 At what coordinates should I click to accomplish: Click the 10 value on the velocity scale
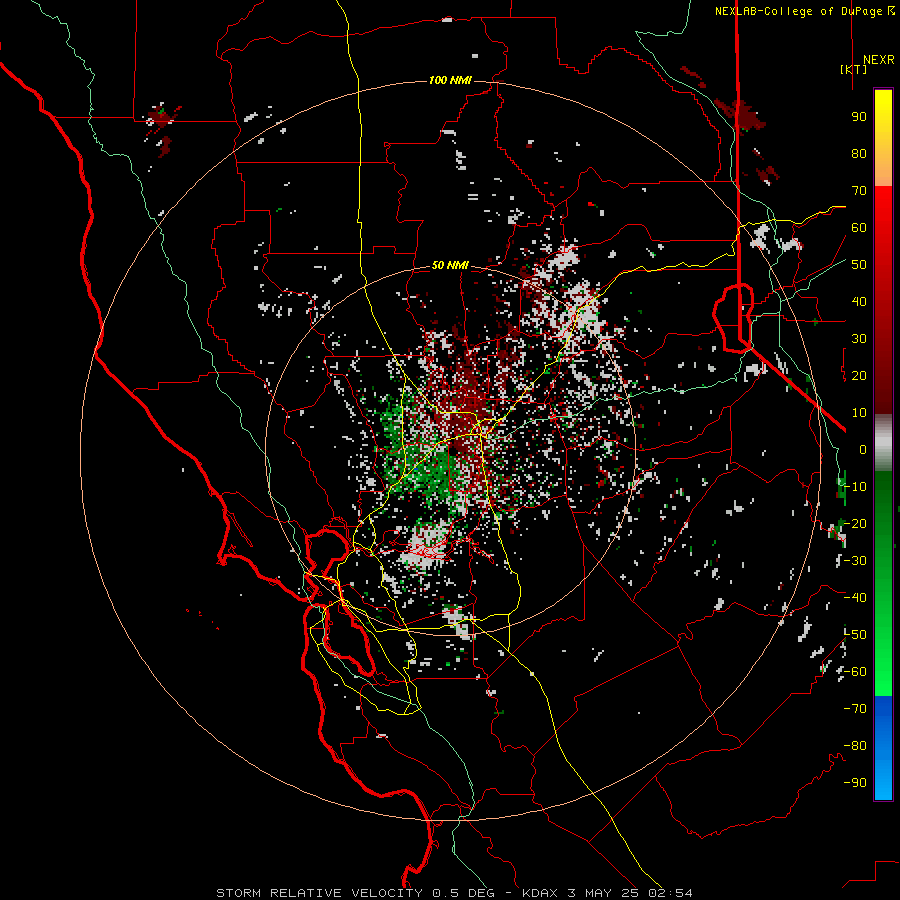[x=859, y=413]
